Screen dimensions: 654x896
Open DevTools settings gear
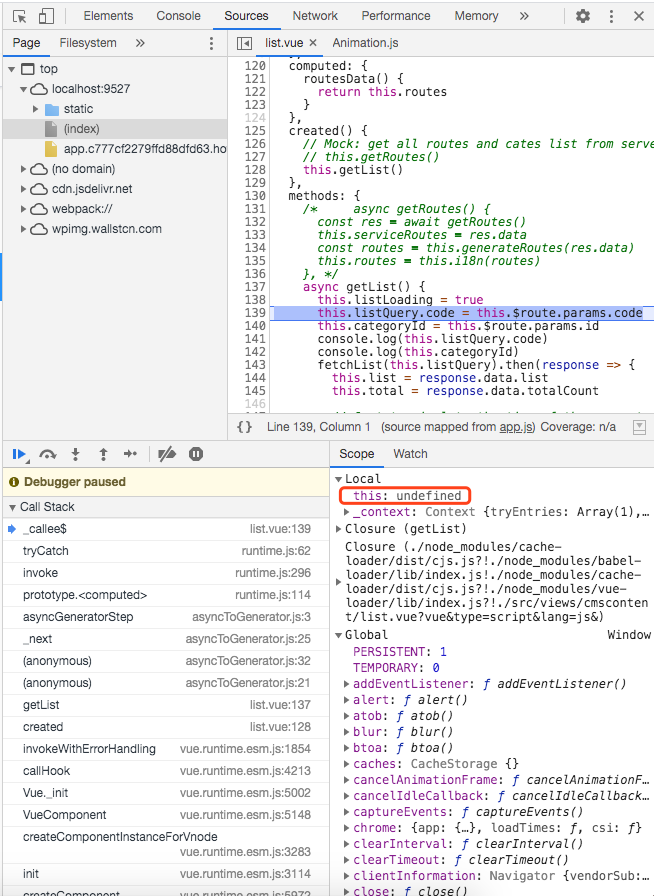(x=583, y=16)
